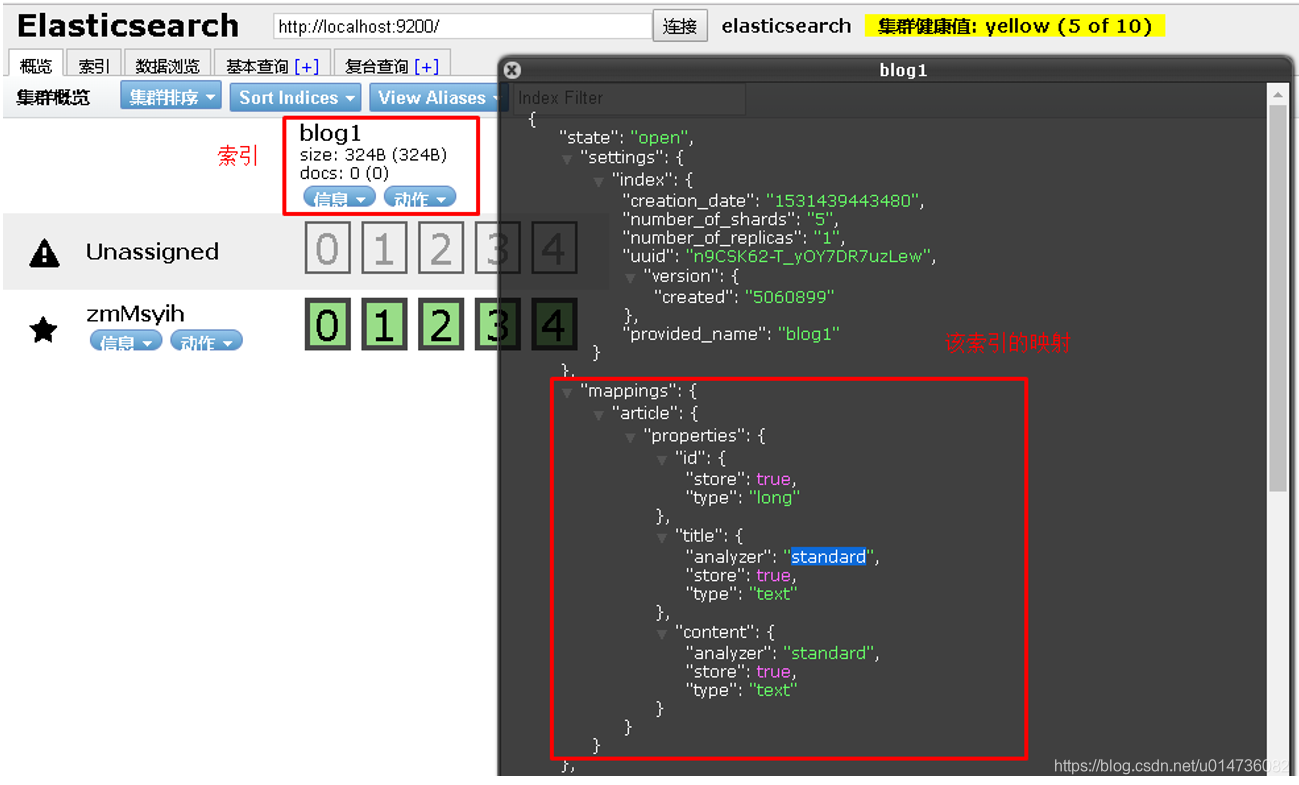Collapse the "id" JSON node
This screenshot has width=1299, height=785.
point(663,459)
